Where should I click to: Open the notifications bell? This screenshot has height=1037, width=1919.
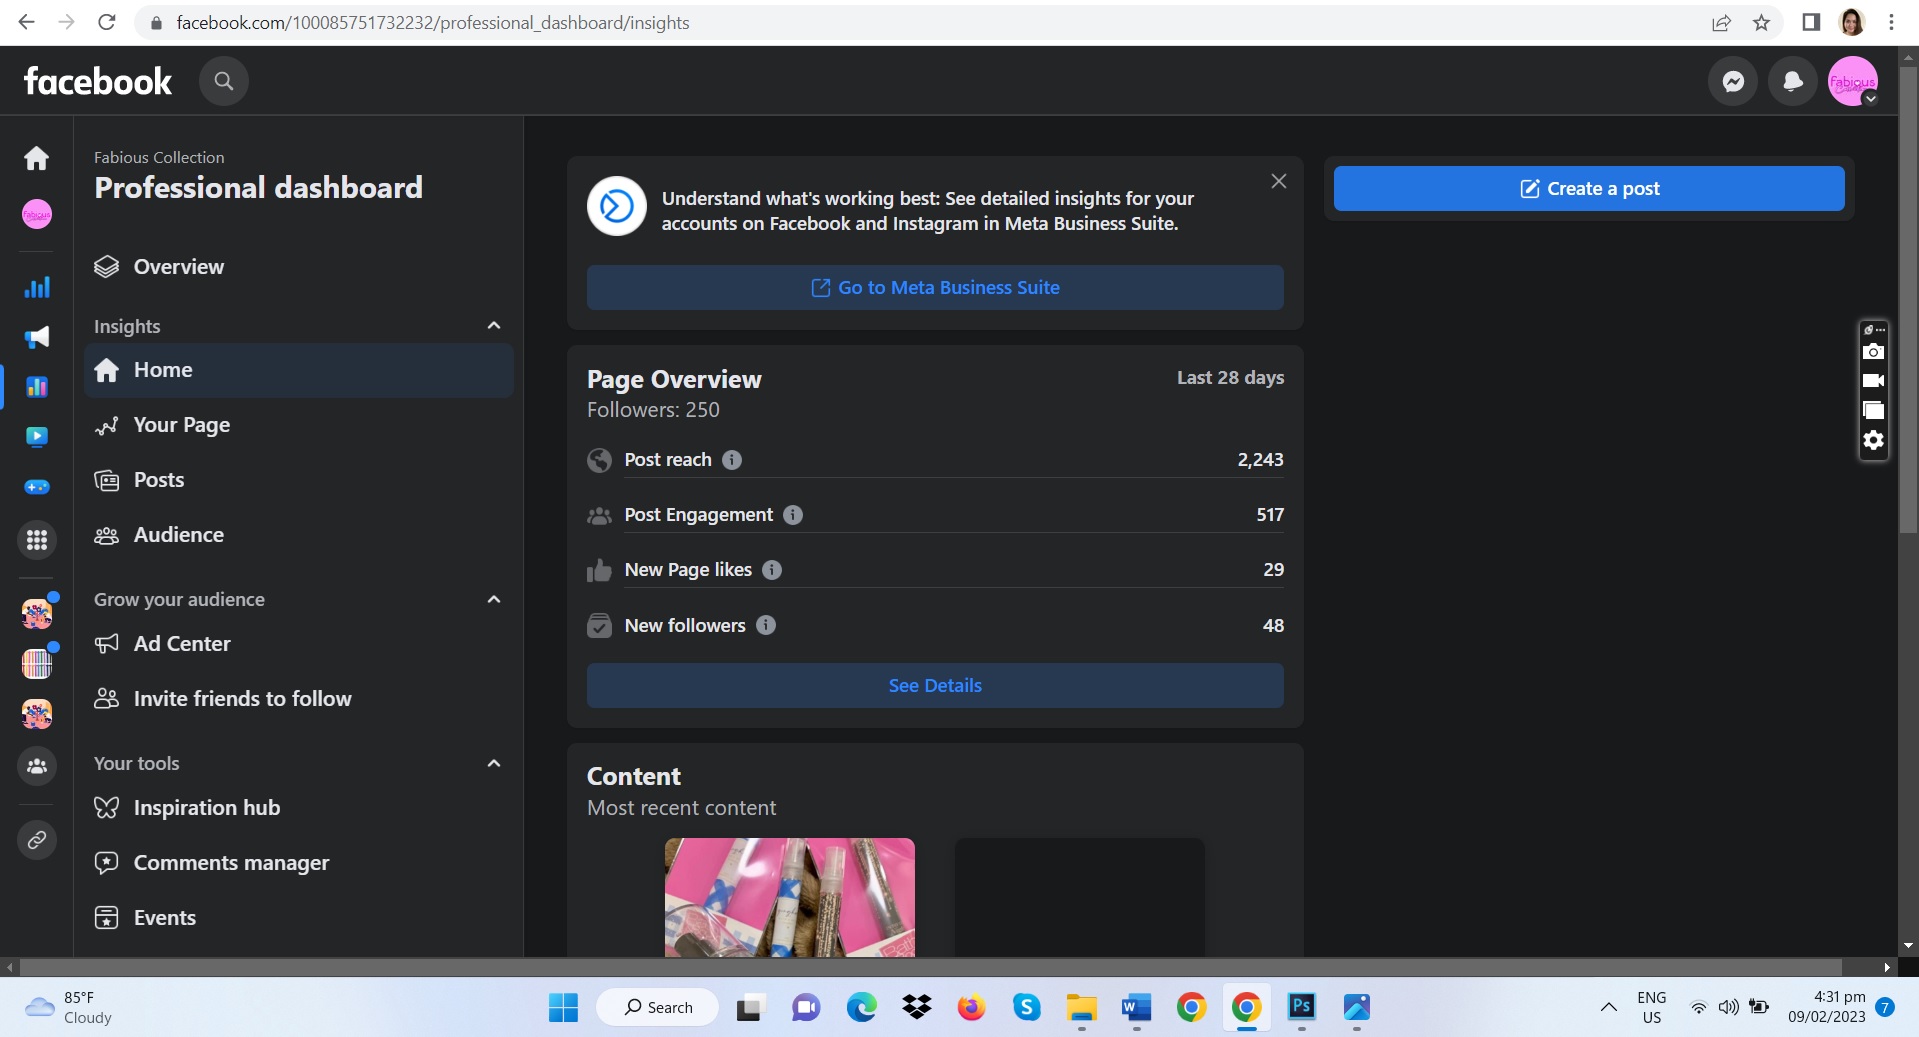(1793, 81)
